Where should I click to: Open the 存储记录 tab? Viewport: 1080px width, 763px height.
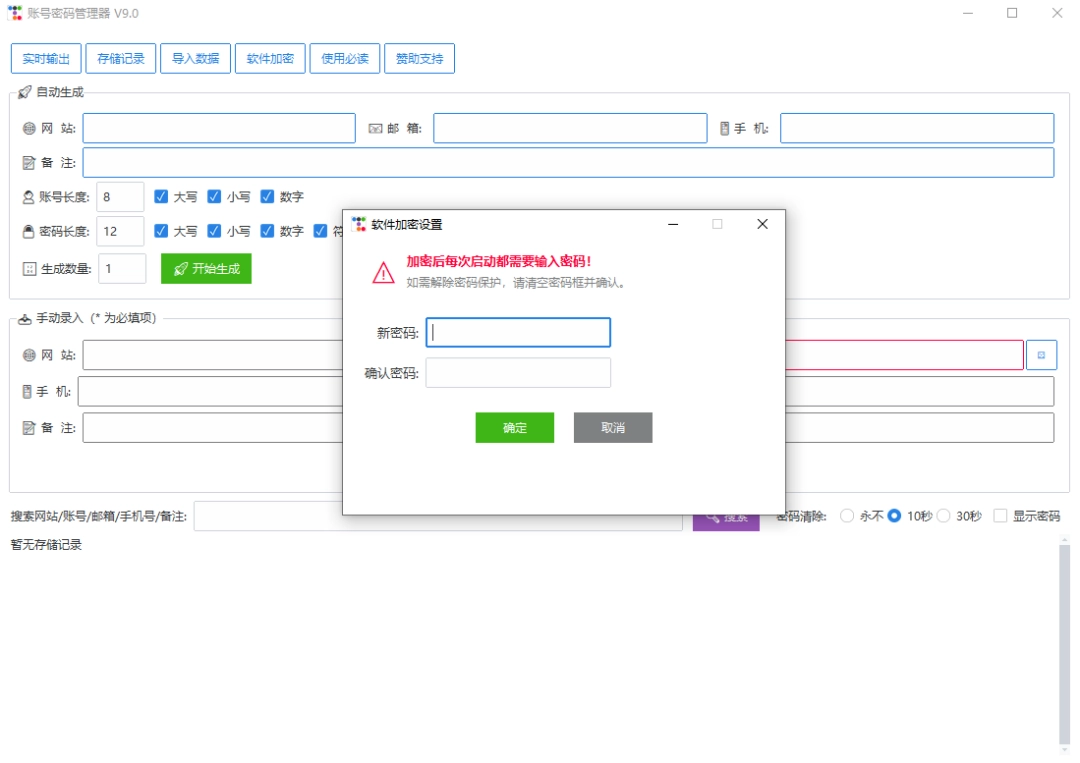point(121,59)
